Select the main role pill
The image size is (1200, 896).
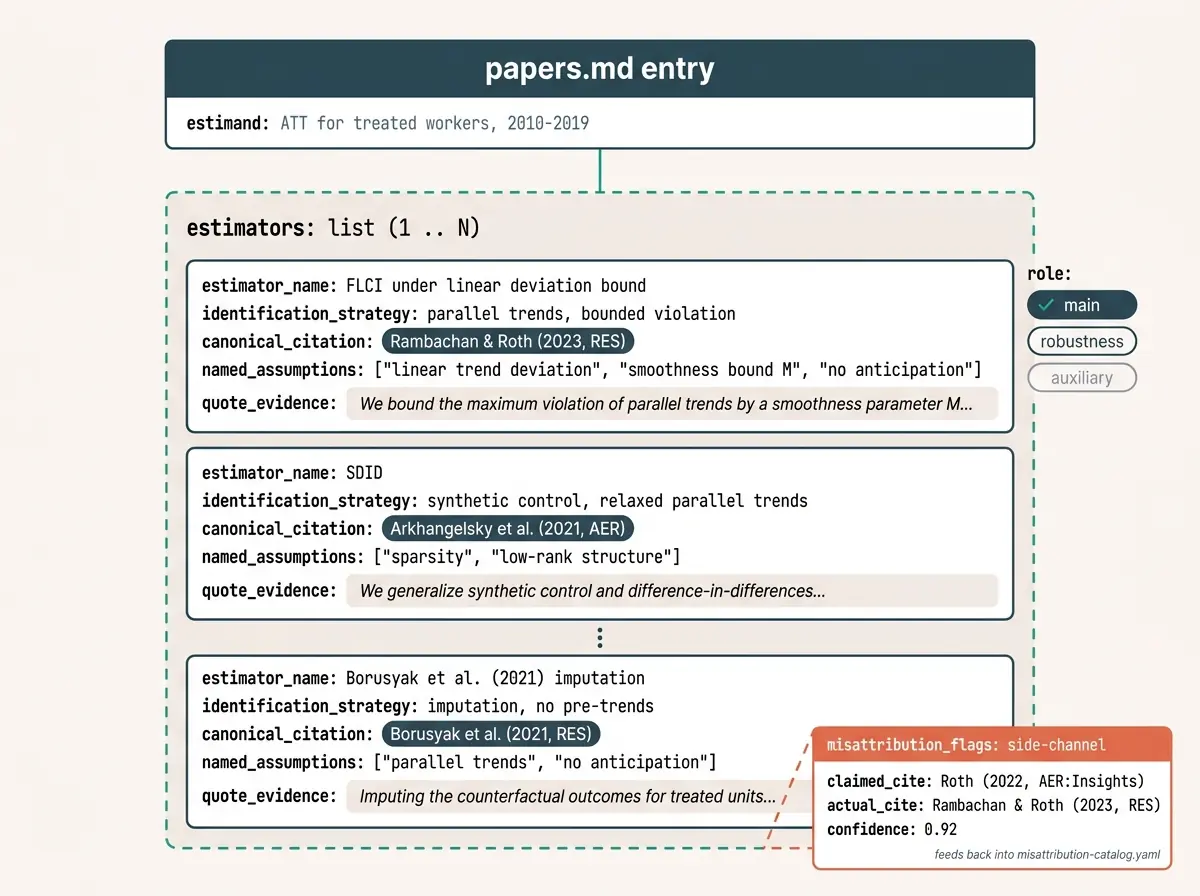tap(1082, 305)
